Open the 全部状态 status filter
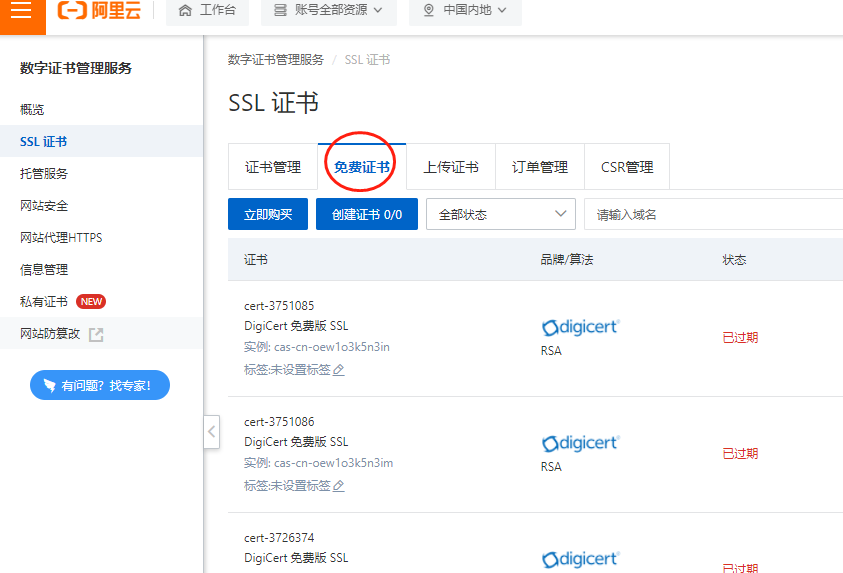Viewport: 843px width, 573px height. (x=501, y=214)
